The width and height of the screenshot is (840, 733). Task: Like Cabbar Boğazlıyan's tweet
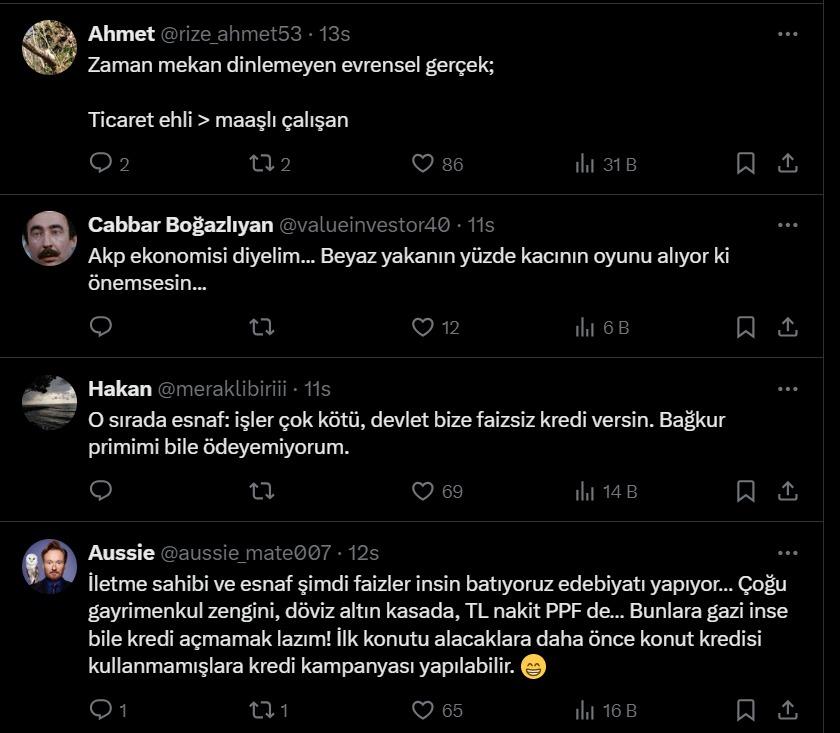pyautogui.click(x=423, y=327)
